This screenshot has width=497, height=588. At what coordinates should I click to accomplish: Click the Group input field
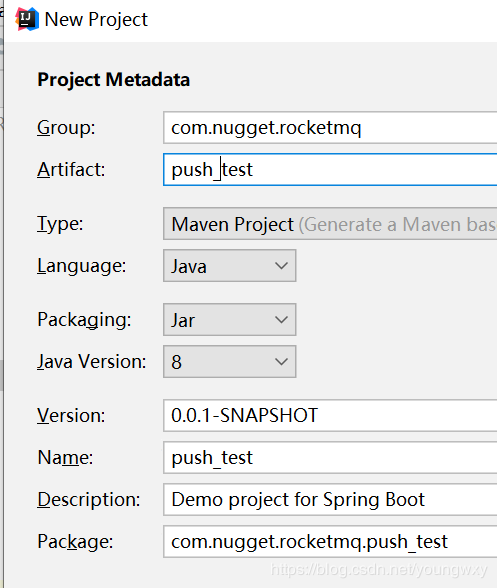tap(330, 128)
